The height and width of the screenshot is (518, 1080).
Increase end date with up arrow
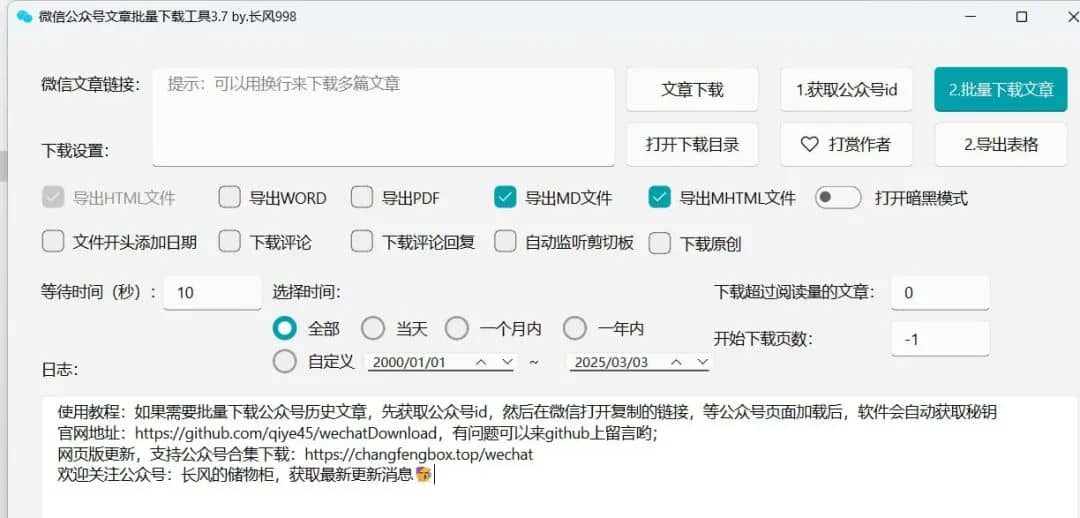click(x=677, y=362)
